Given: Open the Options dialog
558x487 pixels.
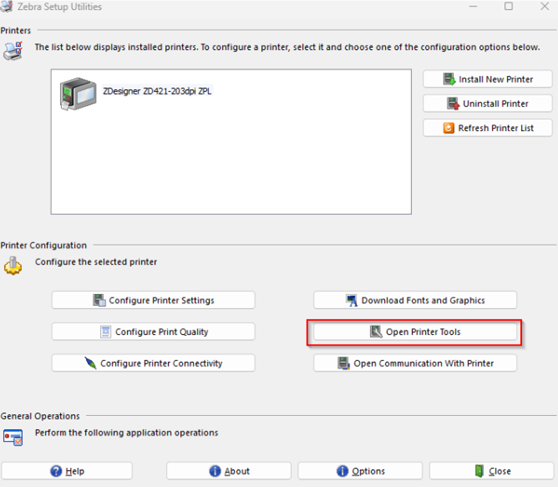Looking at the screenshot, I should point(360,471).
